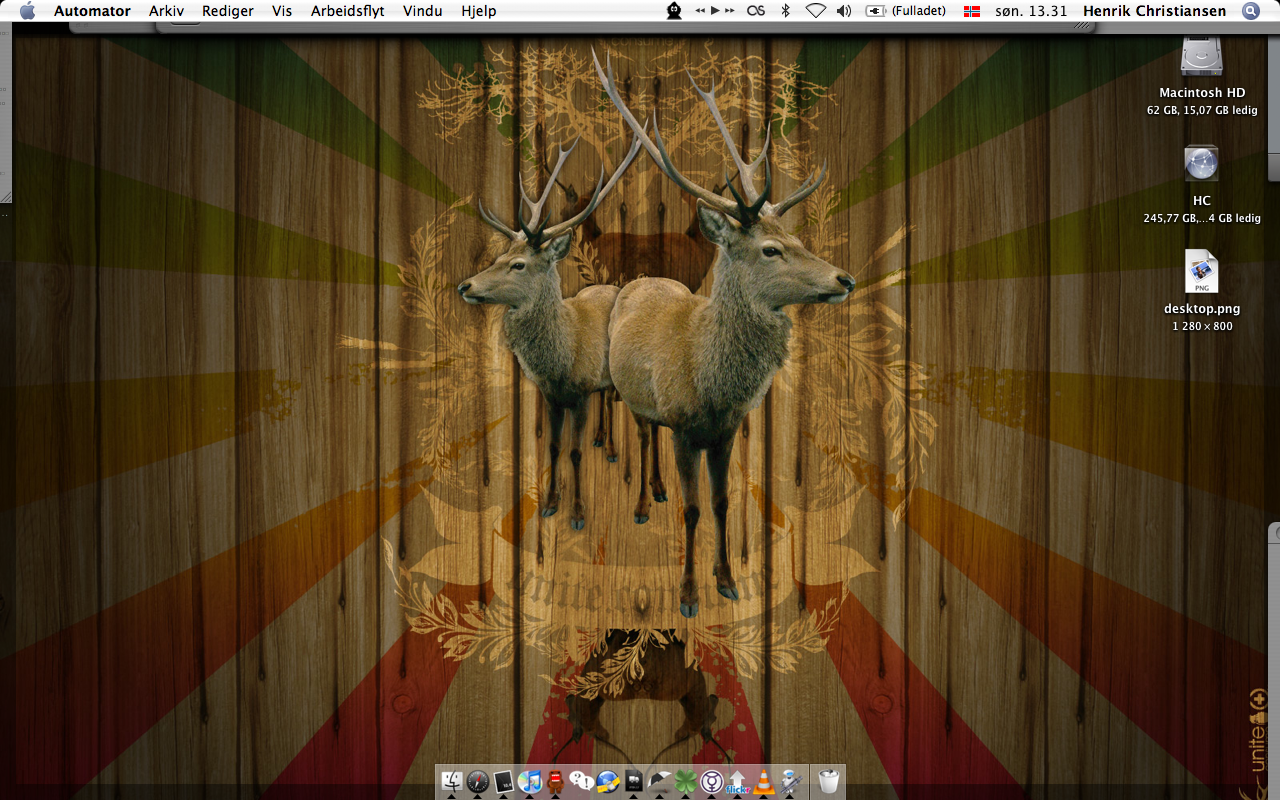Open the battery status (Fulladet) menu
This screenshot has height=800, width=1280.
pos(905,11)
